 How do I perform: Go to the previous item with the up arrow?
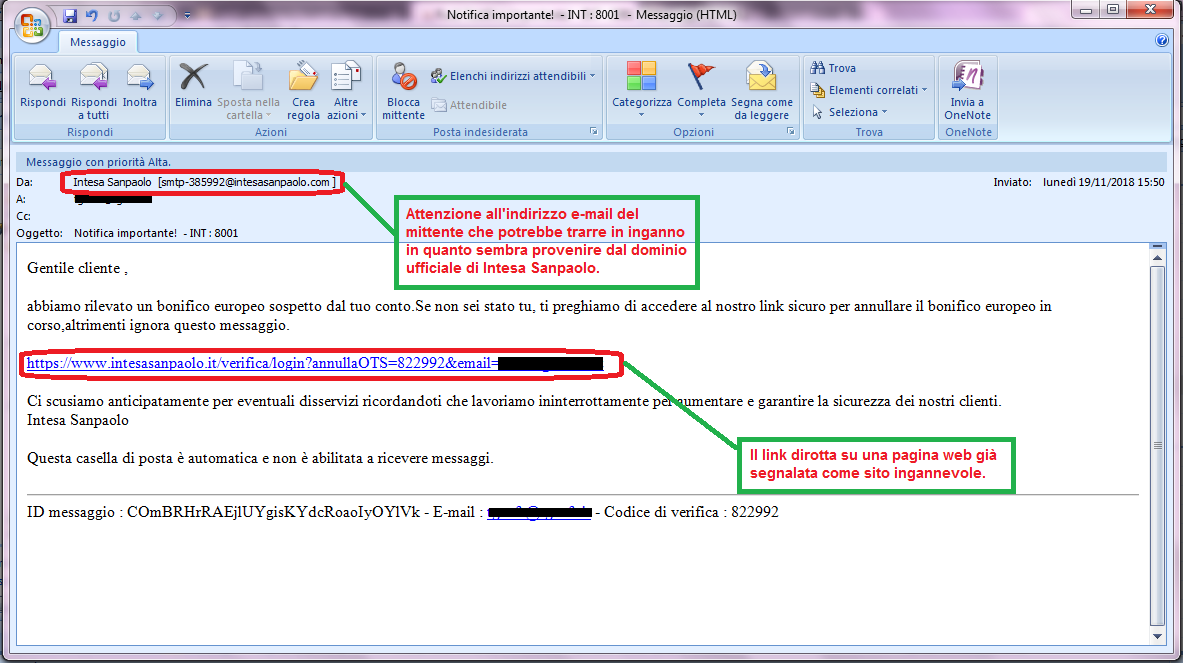click(x=137, y=15)
